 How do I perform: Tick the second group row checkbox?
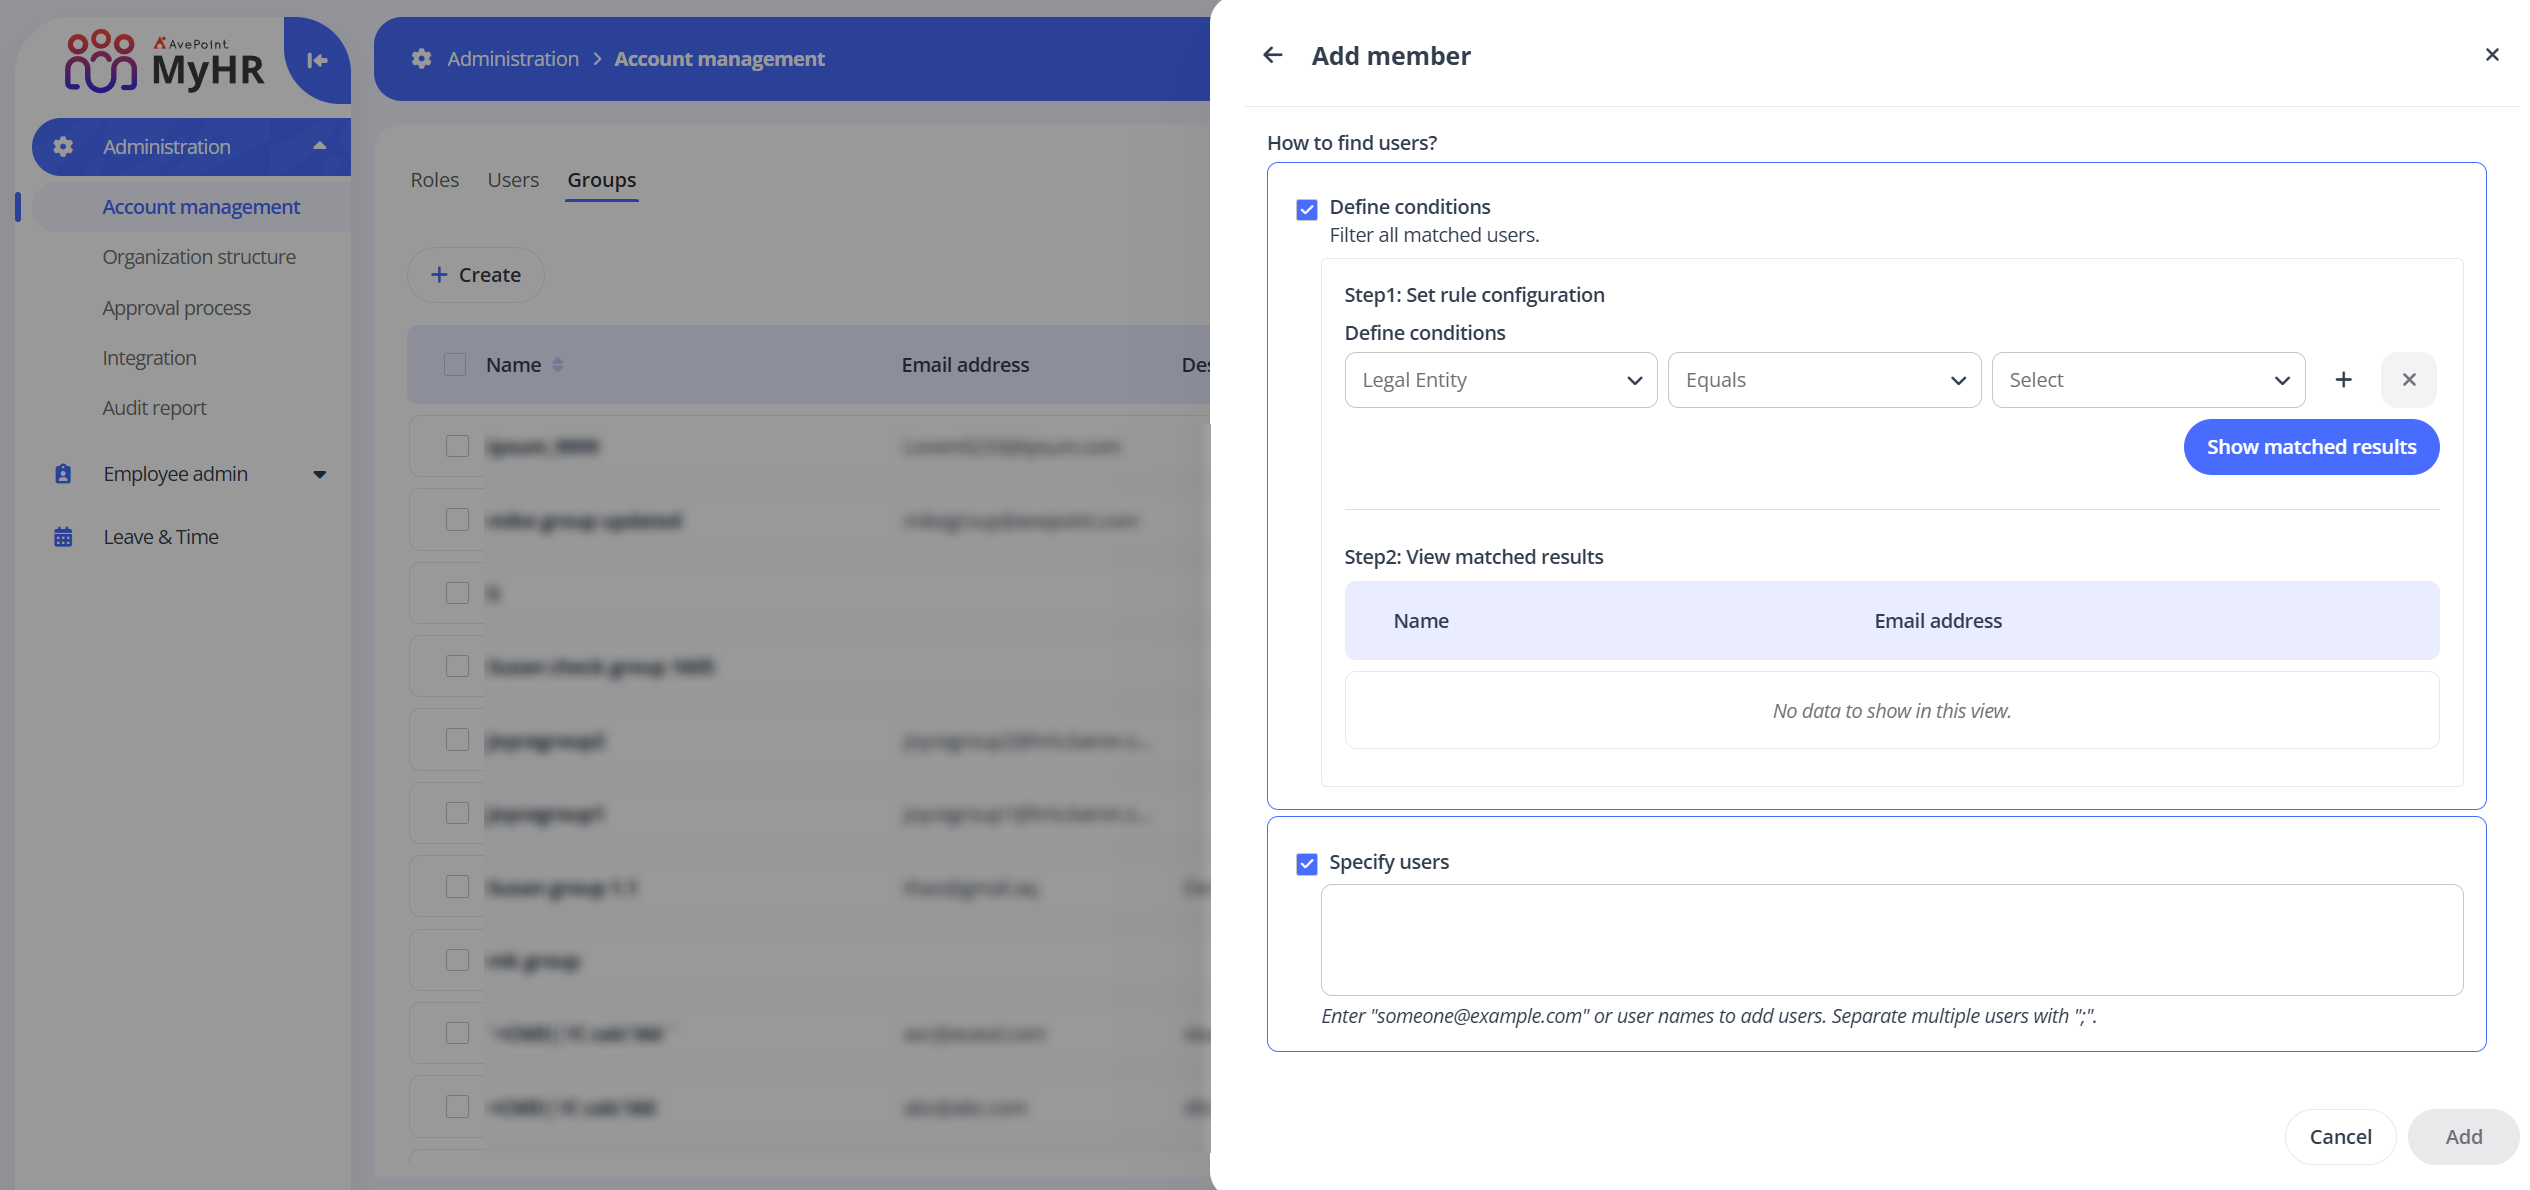pyautogui.click(x=457, y=520)
